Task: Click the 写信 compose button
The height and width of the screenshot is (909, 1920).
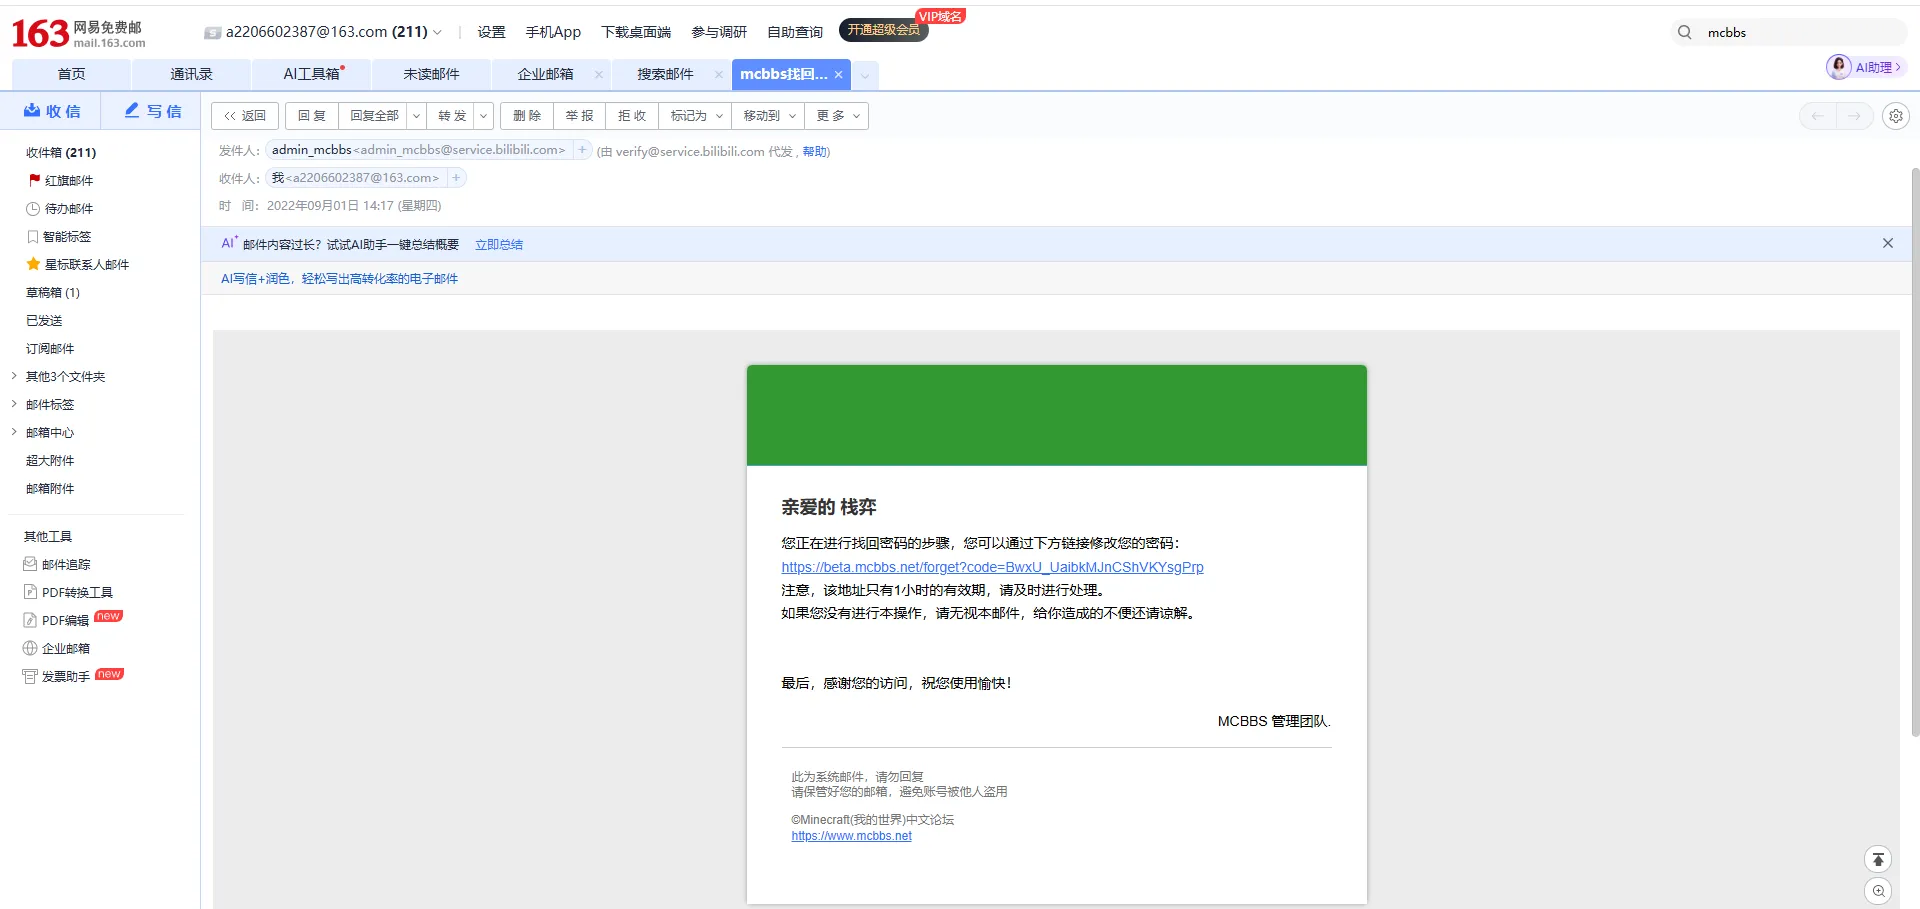Action: click(x=153, y=111)
